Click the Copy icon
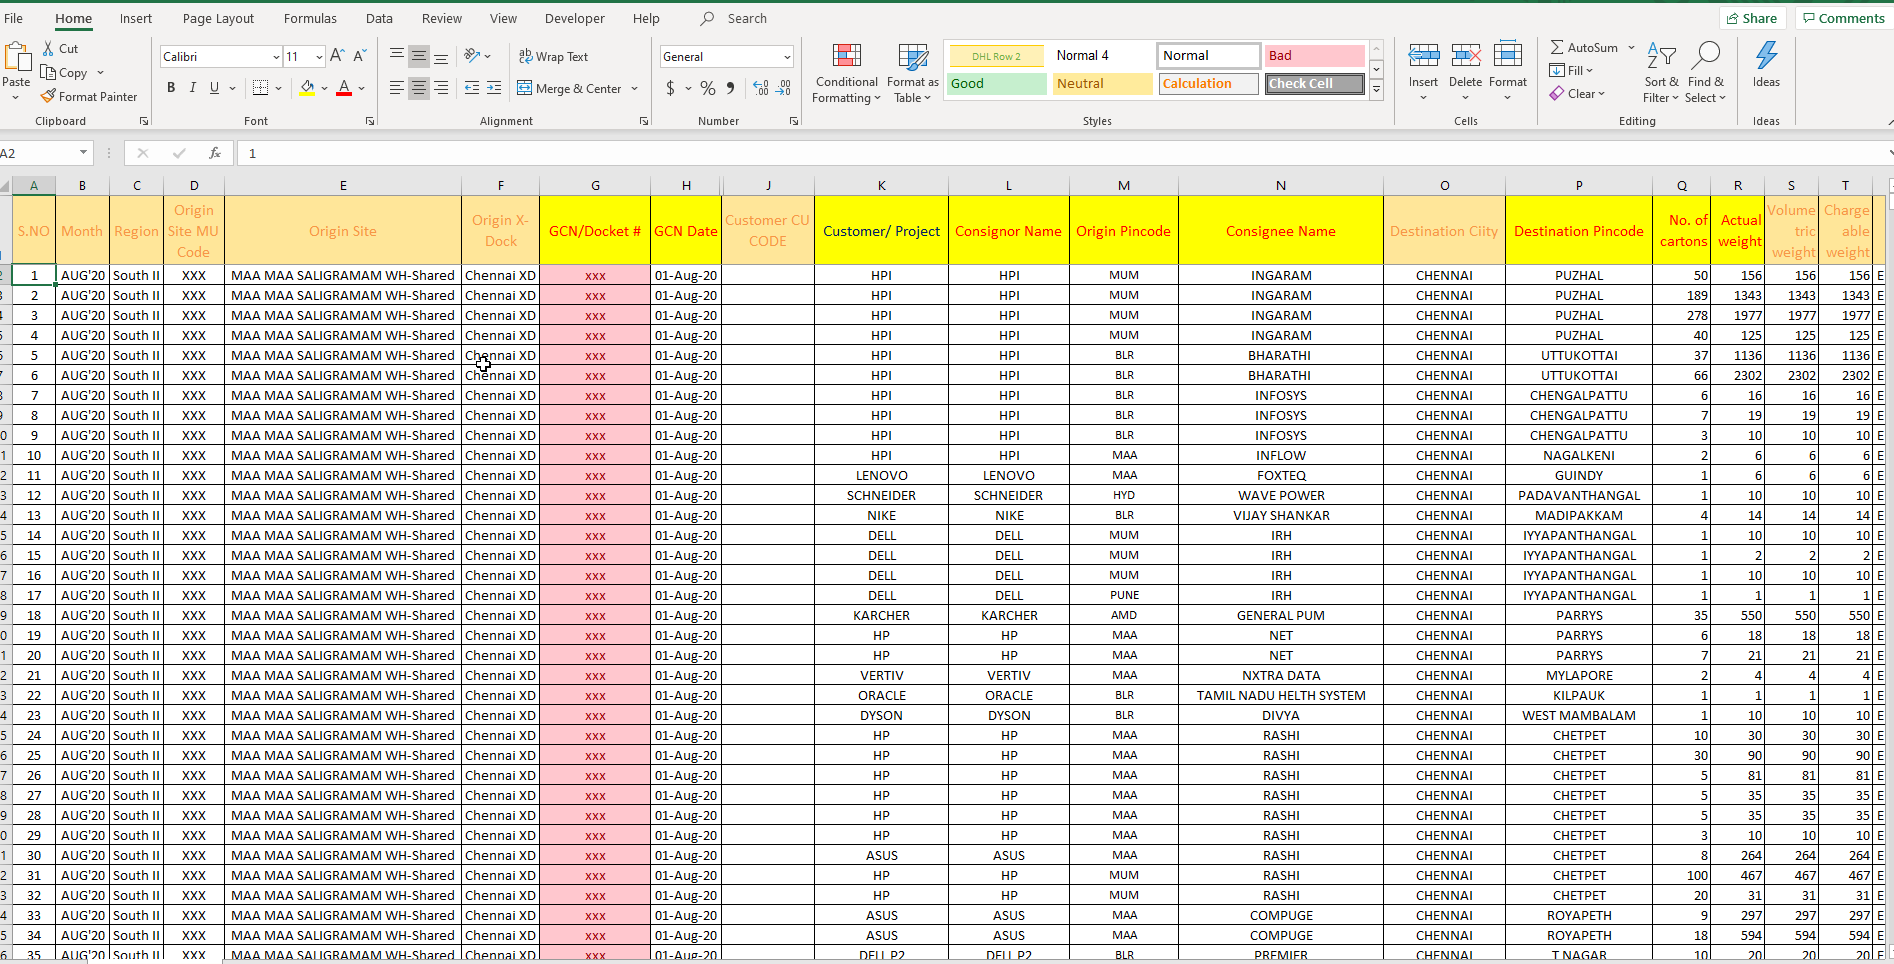This screenshot has height=964, width=1894. point(48,72)
